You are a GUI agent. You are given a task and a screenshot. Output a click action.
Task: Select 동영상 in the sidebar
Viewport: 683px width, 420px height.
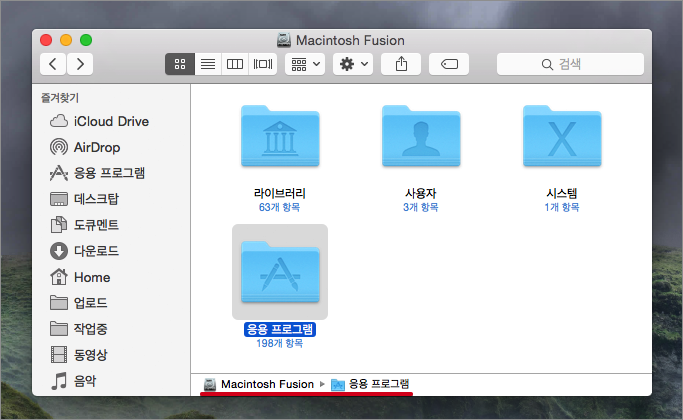point(79,355)
